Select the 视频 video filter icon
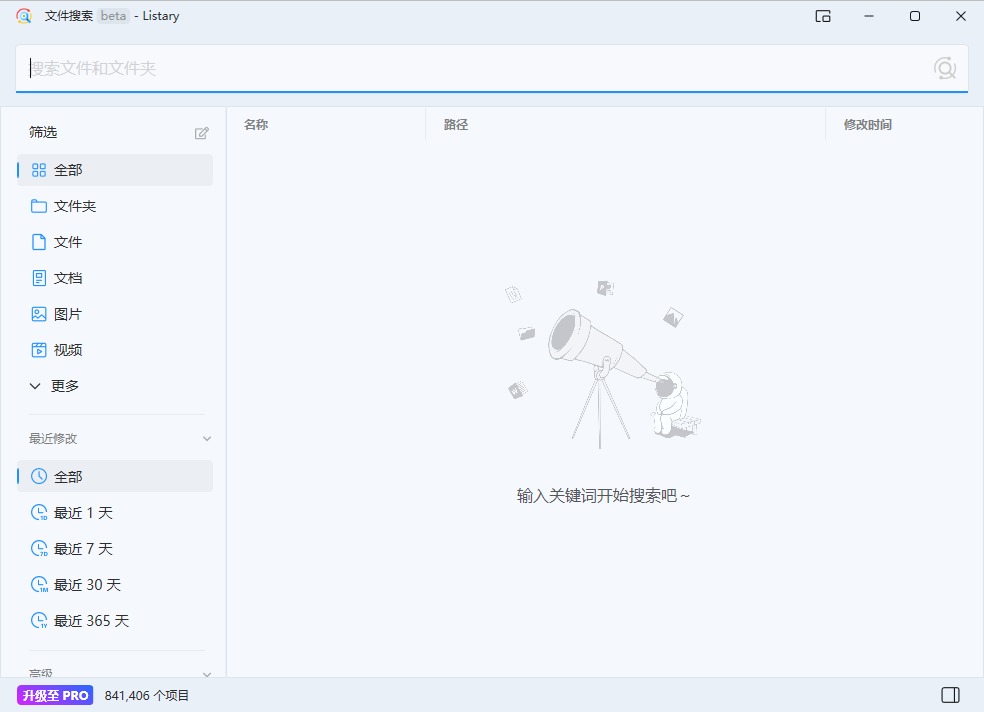 point(38,349)
